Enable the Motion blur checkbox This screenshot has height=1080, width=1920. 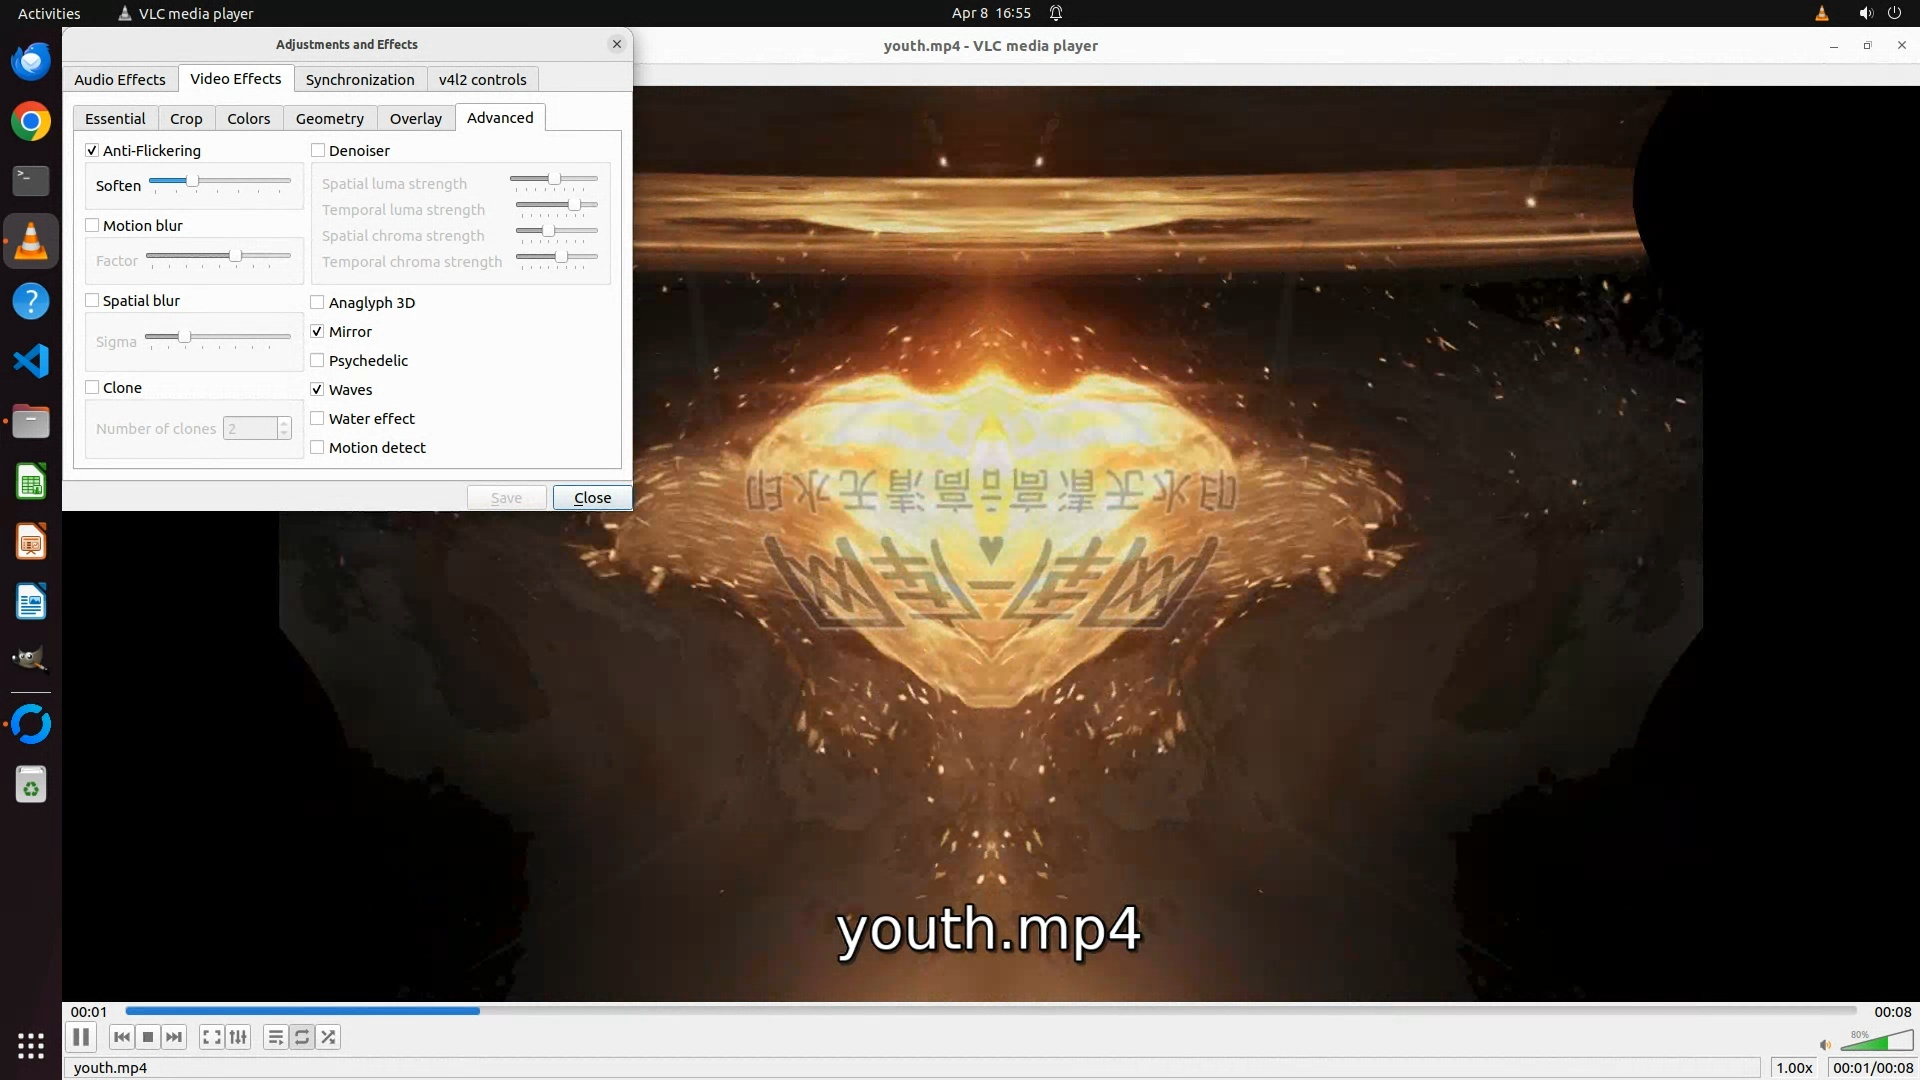(92, 225)
